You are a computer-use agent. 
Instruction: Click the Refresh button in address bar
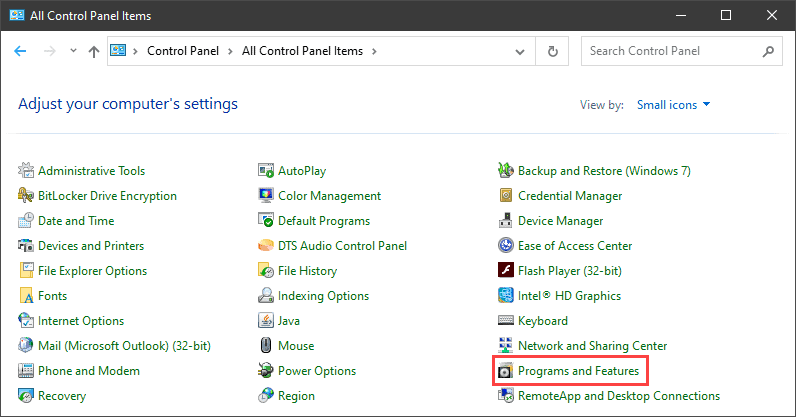pyautogui.click(x=553, y=51)
